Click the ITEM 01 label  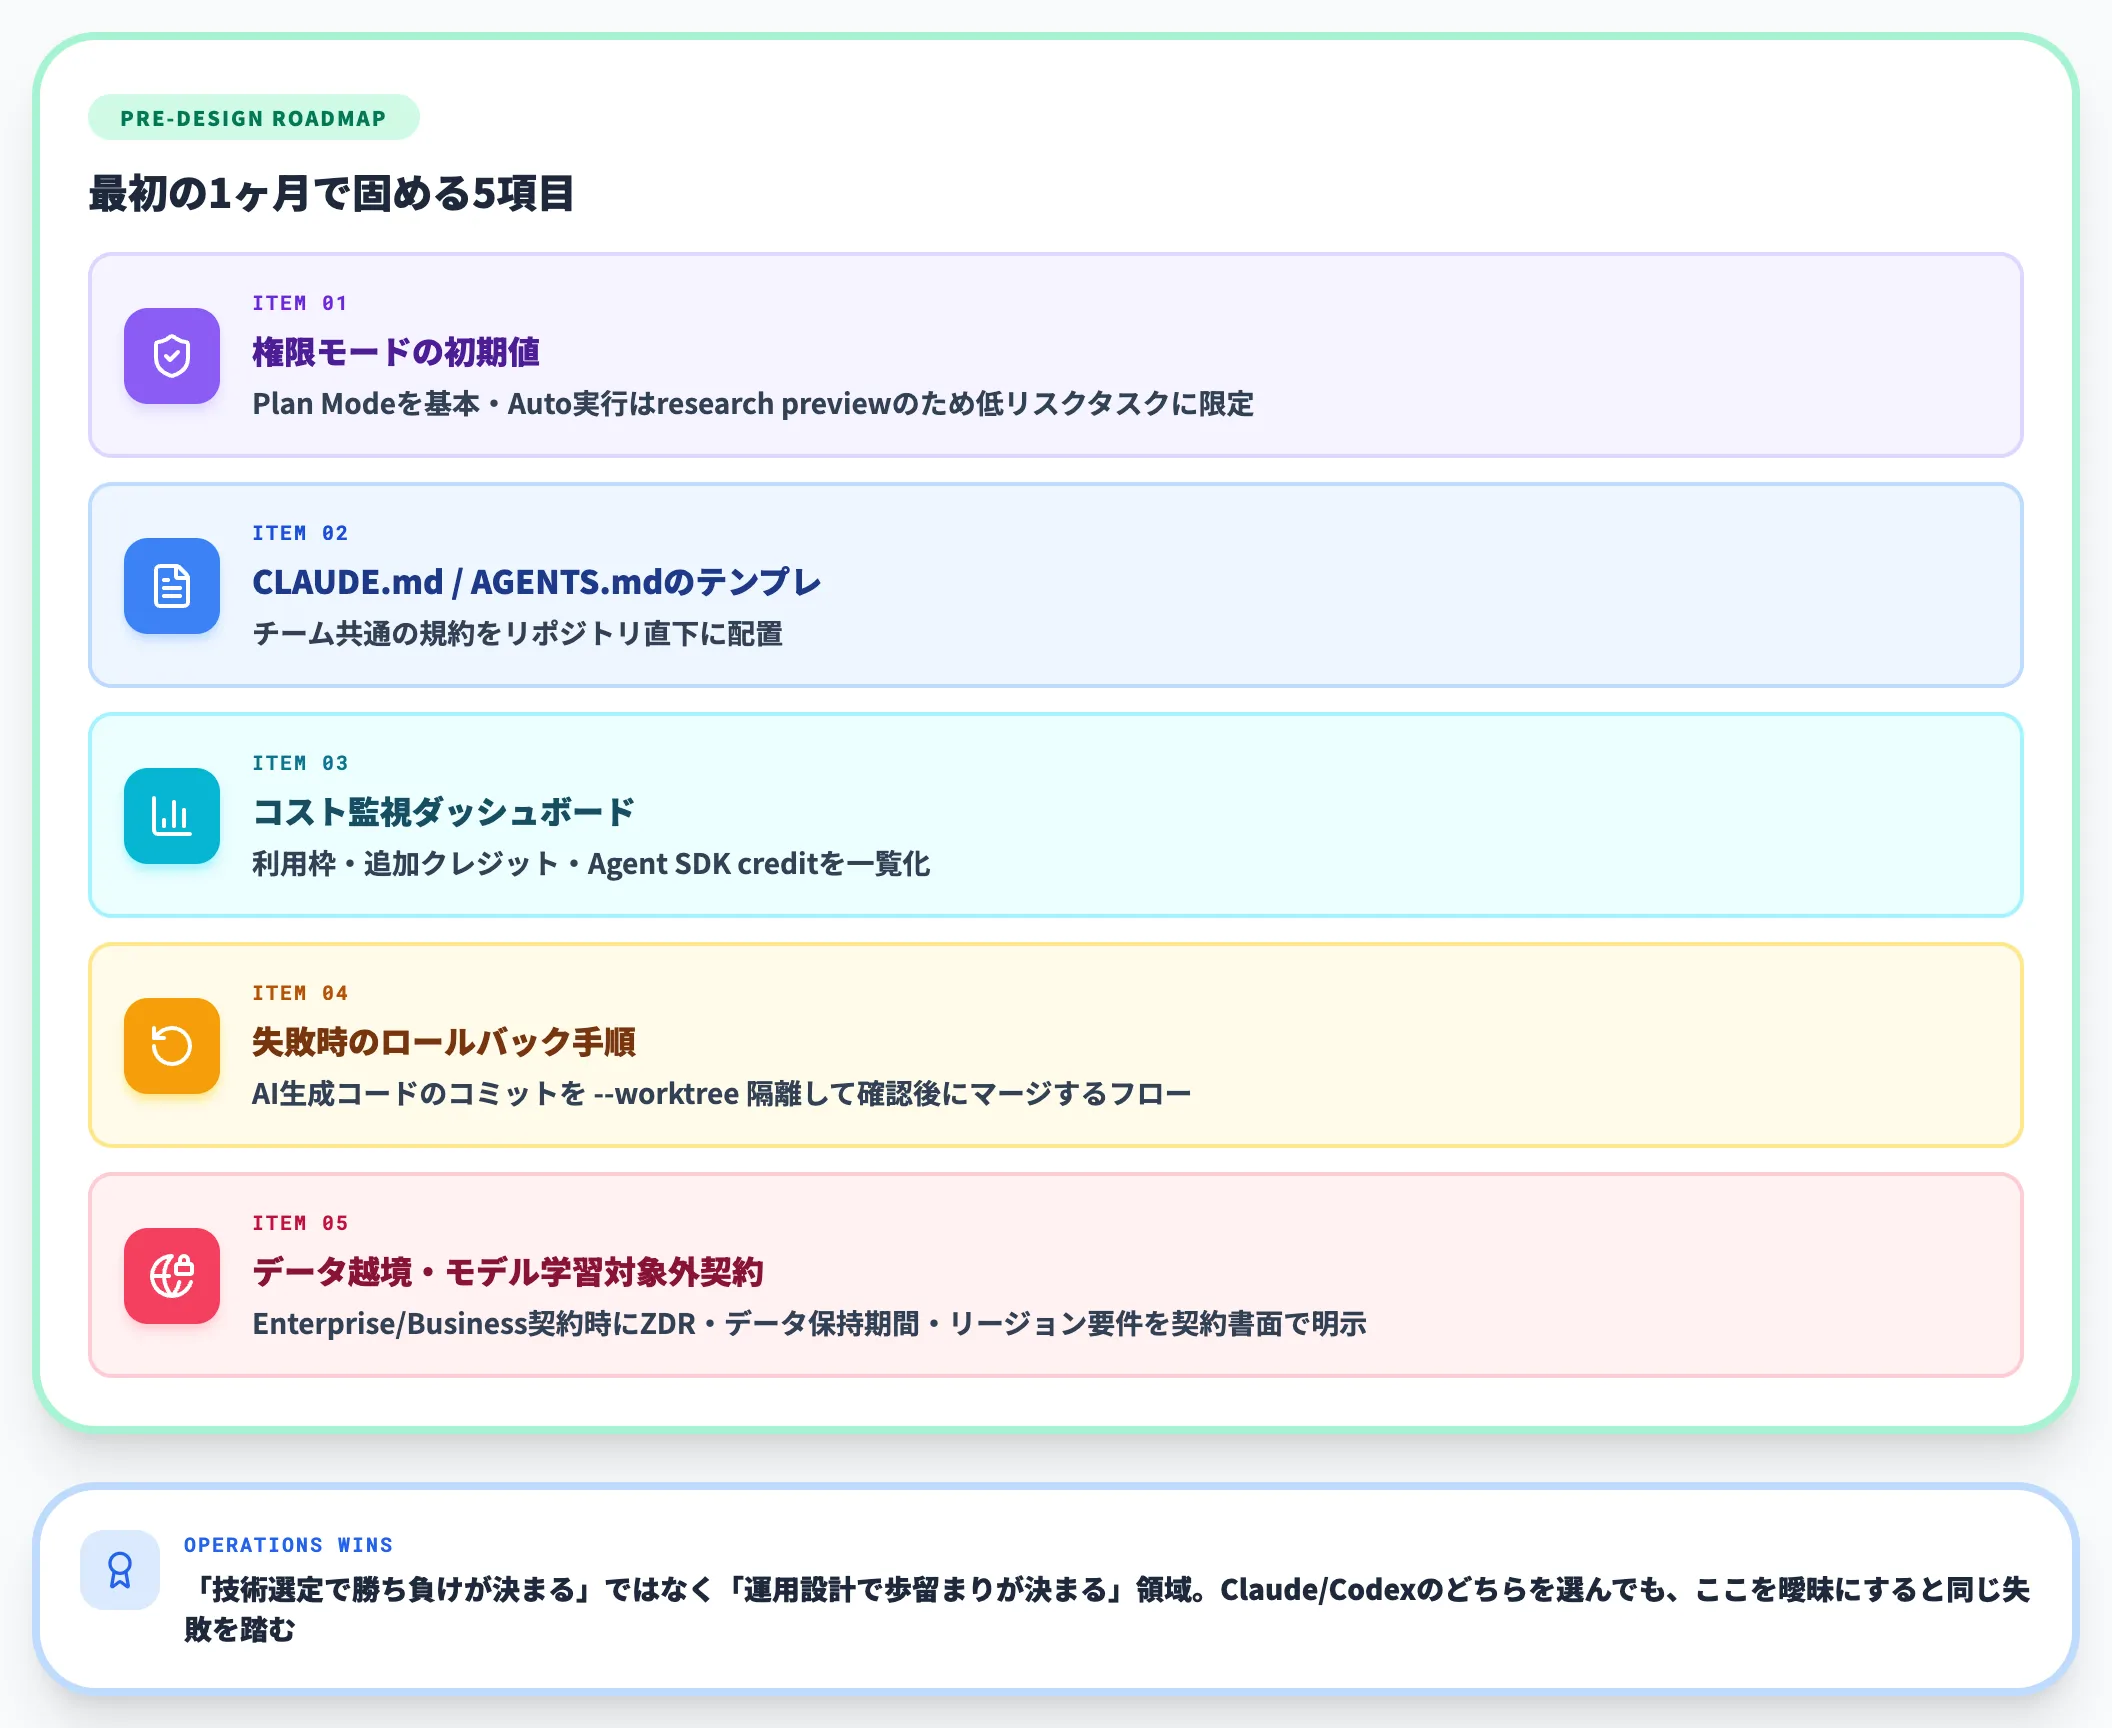pos(300,303)
